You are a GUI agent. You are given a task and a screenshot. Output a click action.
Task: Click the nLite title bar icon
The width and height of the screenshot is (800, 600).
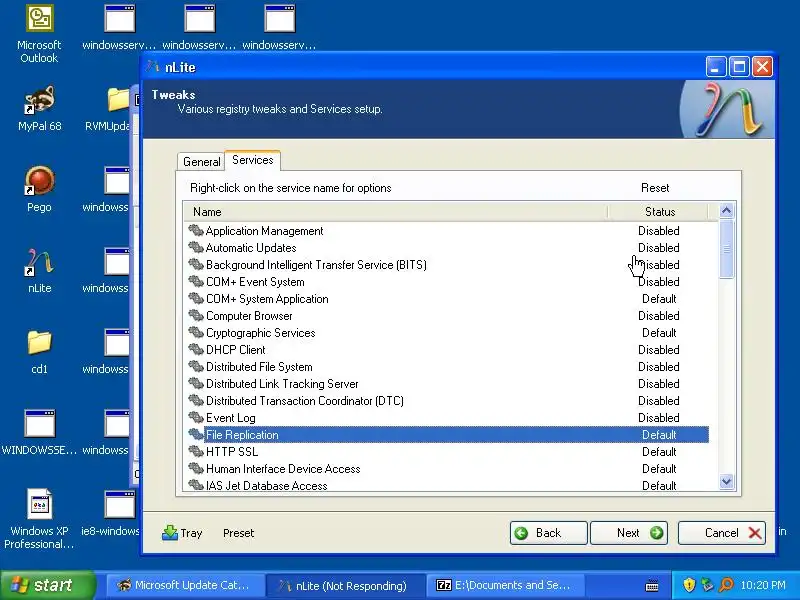(153, 67)
